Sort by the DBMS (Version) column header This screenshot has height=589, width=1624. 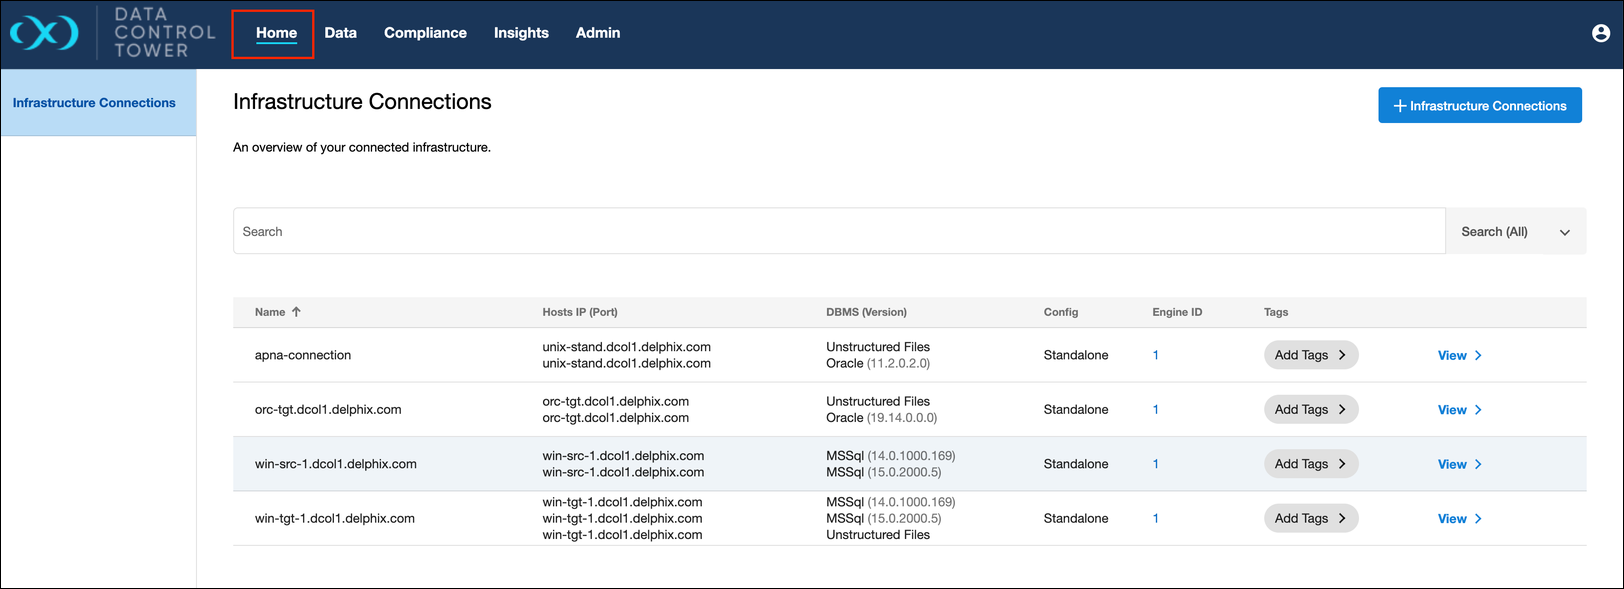866,312
